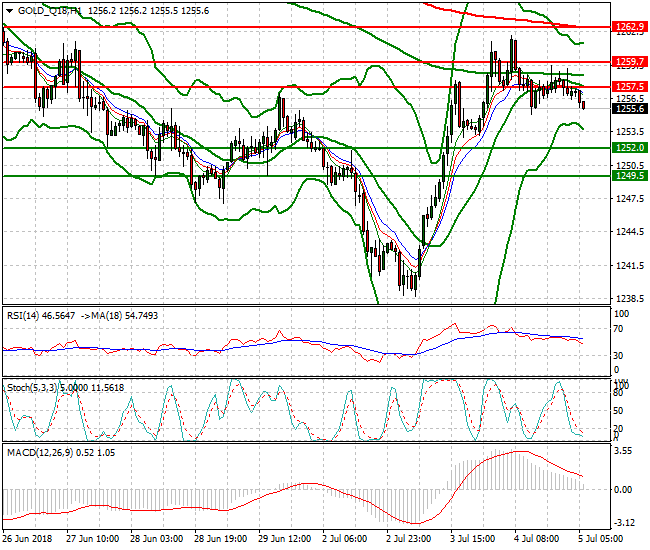The image size is (650, 550).
Task: Select the red 1262.9 price level label
Action: (629, 27)
